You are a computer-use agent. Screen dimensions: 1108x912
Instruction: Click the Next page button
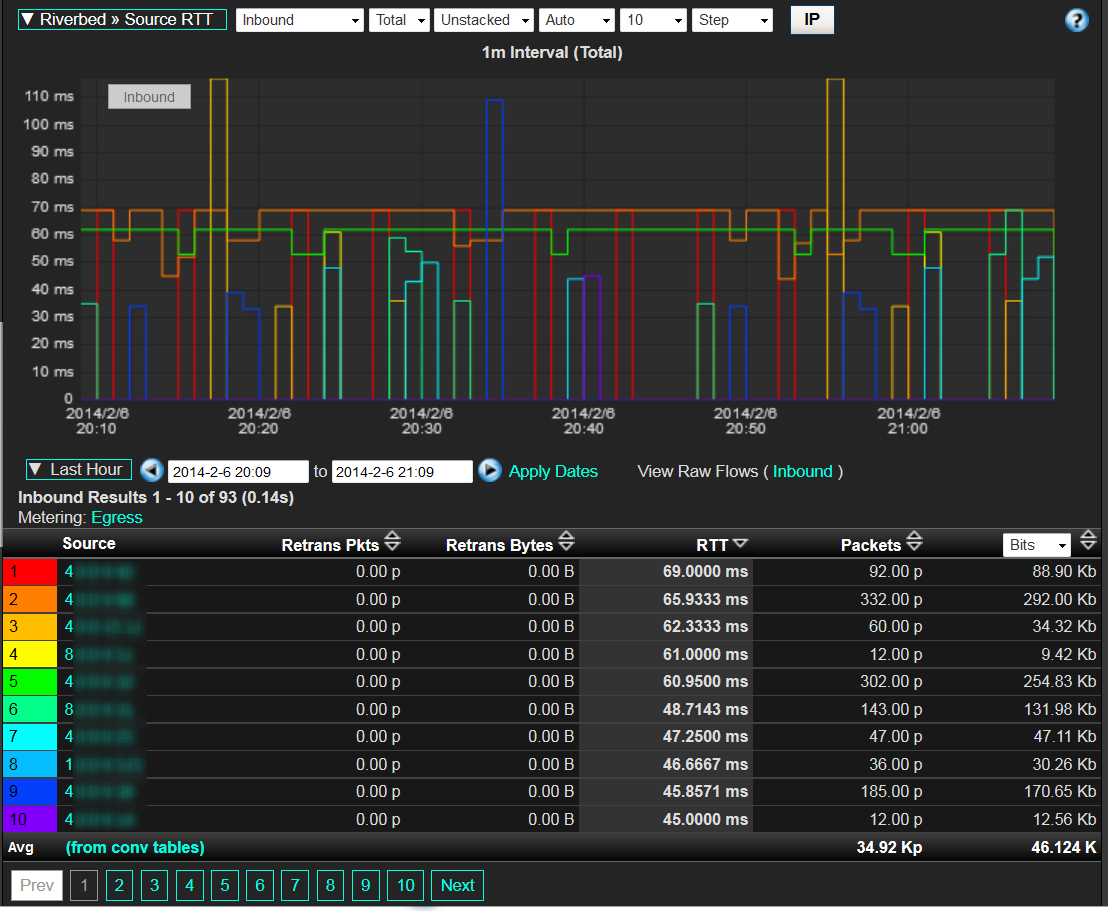(x=457, y=885)
